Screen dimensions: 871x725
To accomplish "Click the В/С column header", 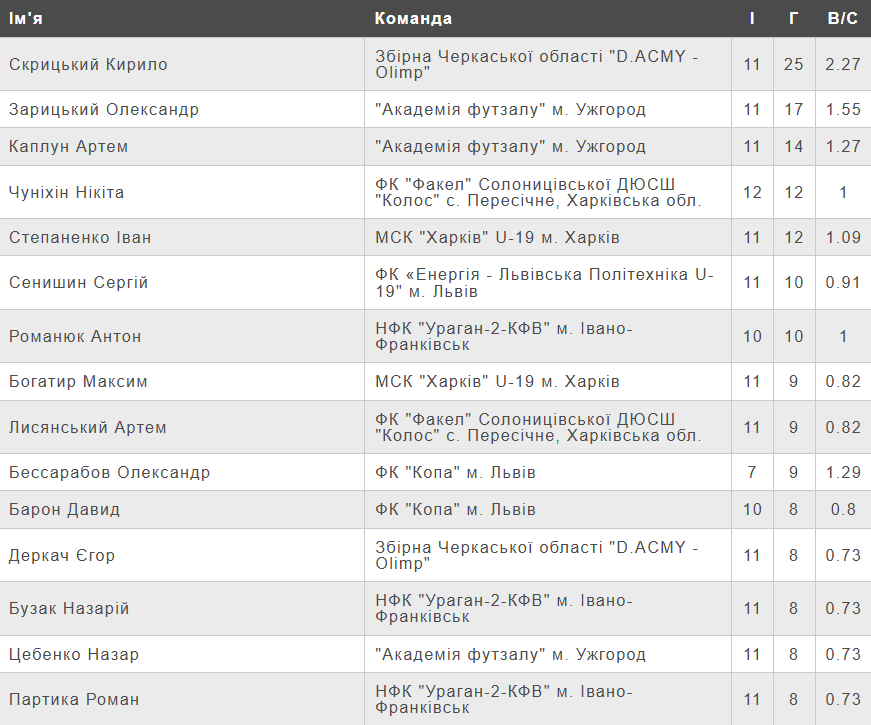I will pos(843,18).
